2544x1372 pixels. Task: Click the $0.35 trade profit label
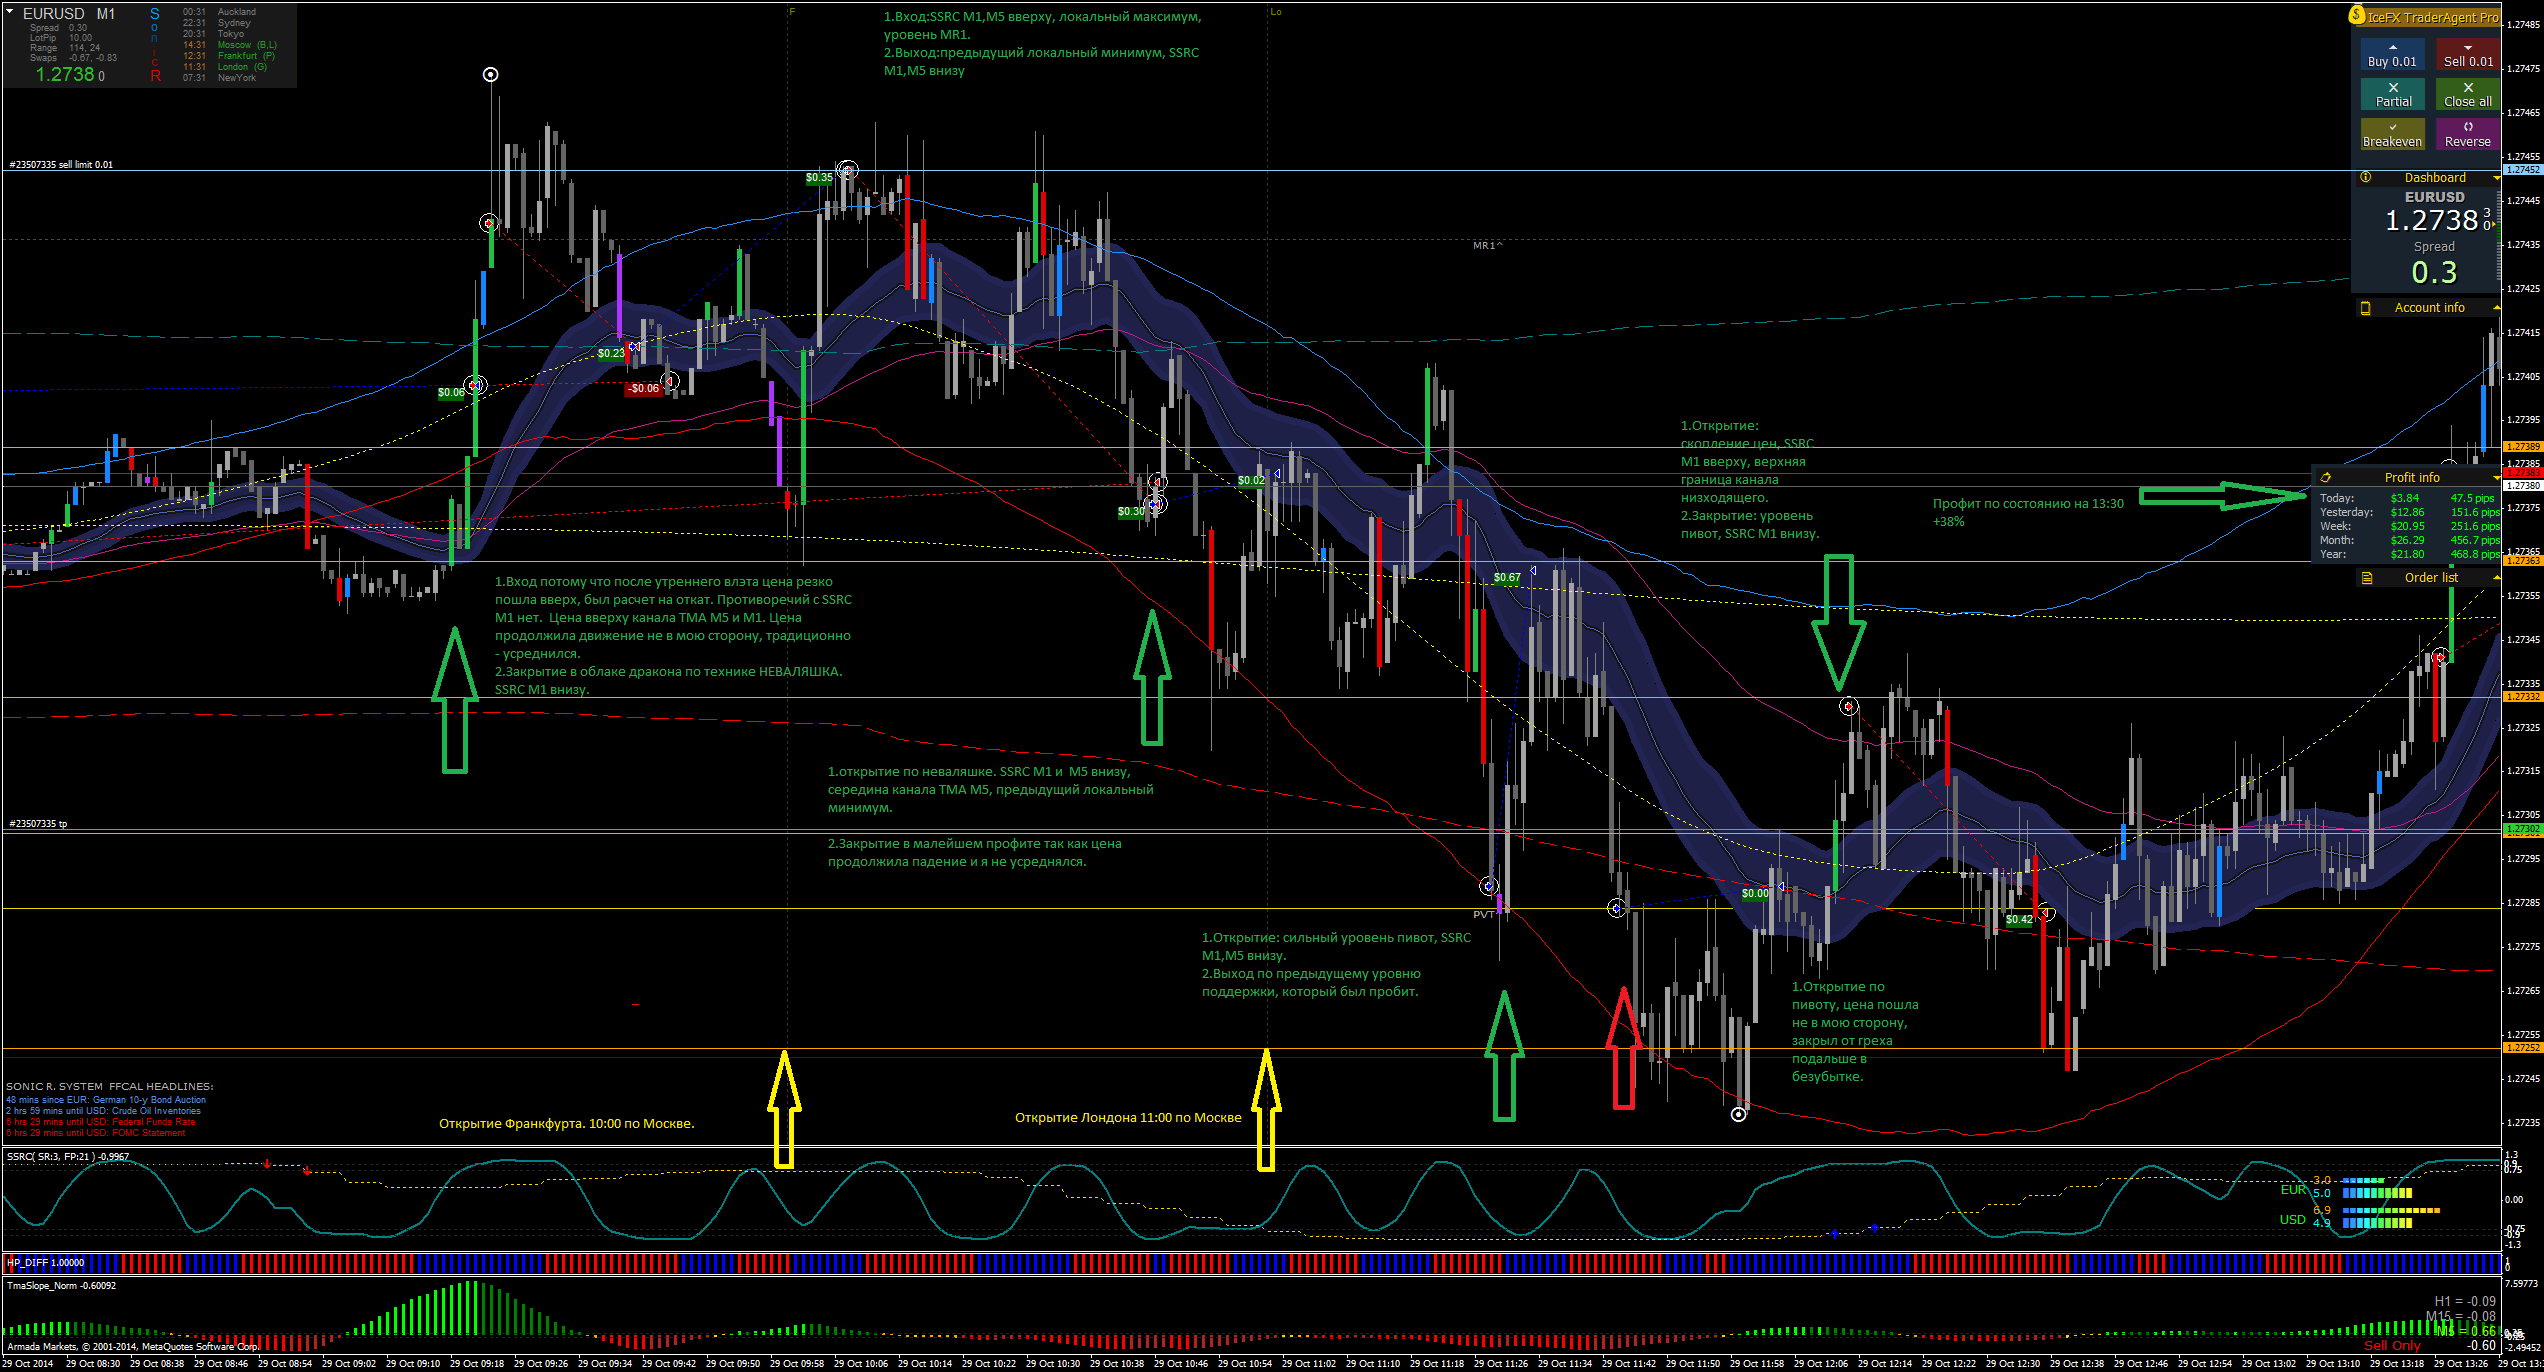click(x=819, y=178)
